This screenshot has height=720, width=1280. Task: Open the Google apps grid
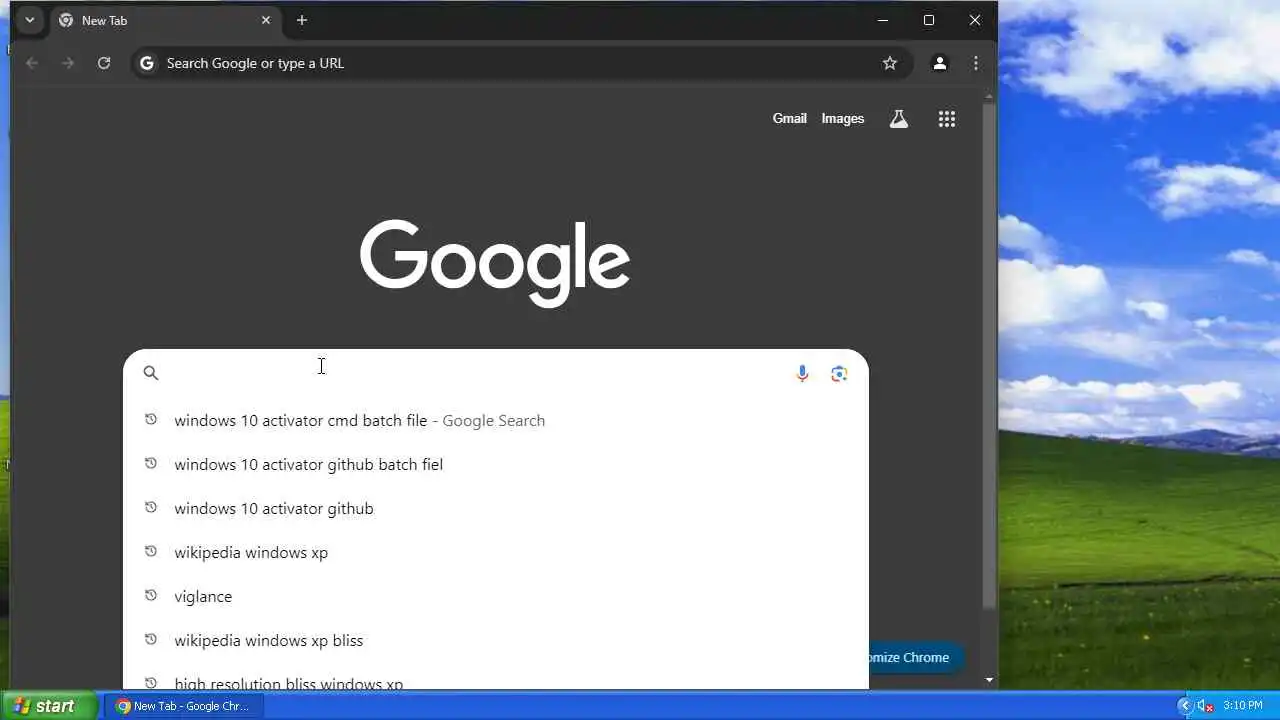pyautogui.click(x=947, y=119)
